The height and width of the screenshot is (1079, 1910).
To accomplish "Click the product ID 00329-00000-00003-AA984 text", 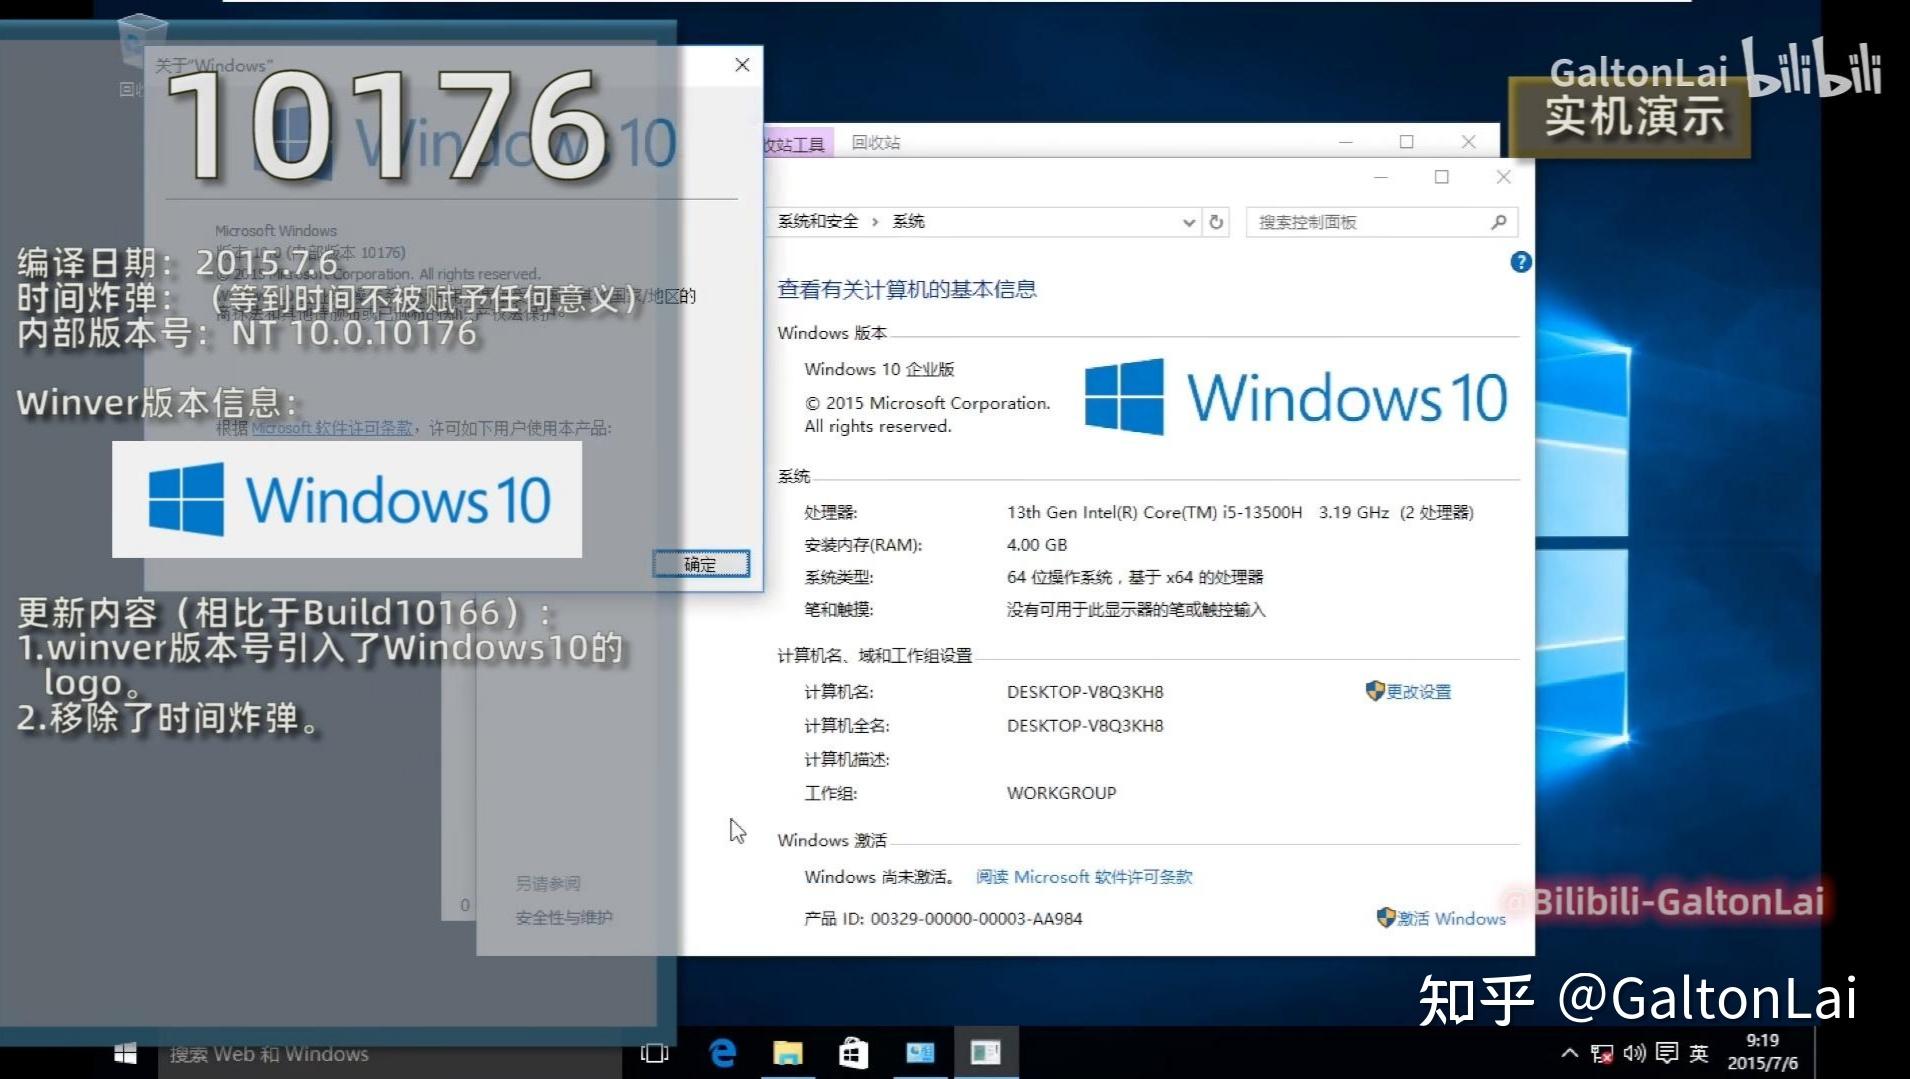I will [x=976, y=919].
